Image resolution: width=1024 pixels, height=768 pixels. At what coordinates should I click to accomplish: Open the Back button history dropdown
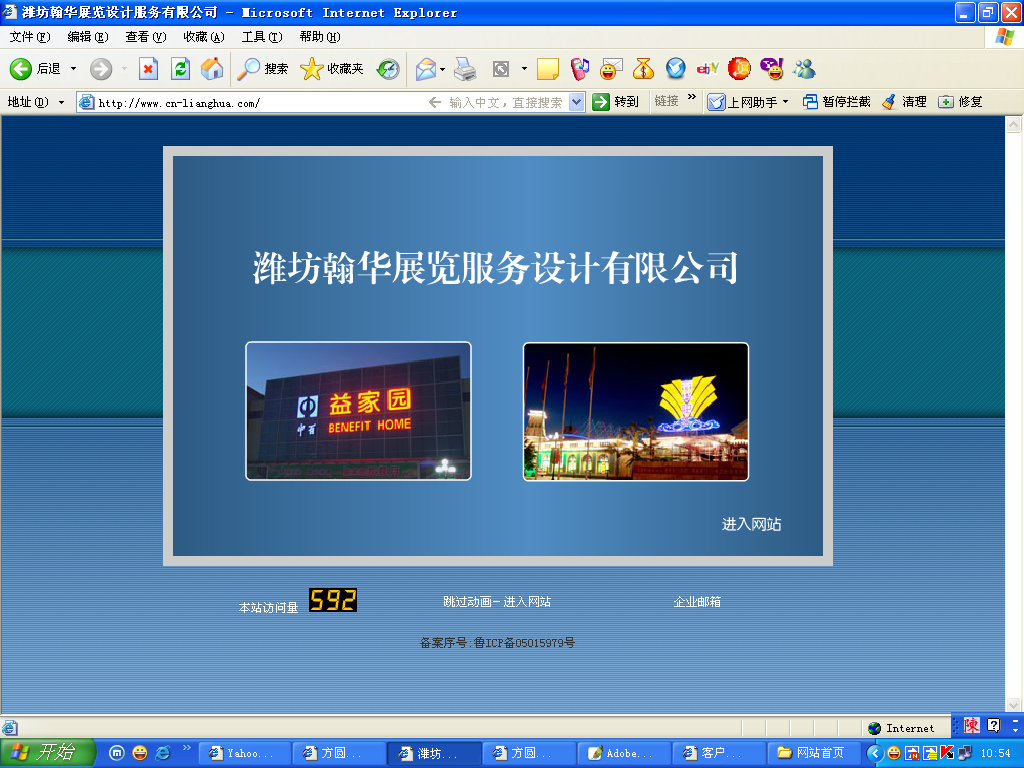73,69
